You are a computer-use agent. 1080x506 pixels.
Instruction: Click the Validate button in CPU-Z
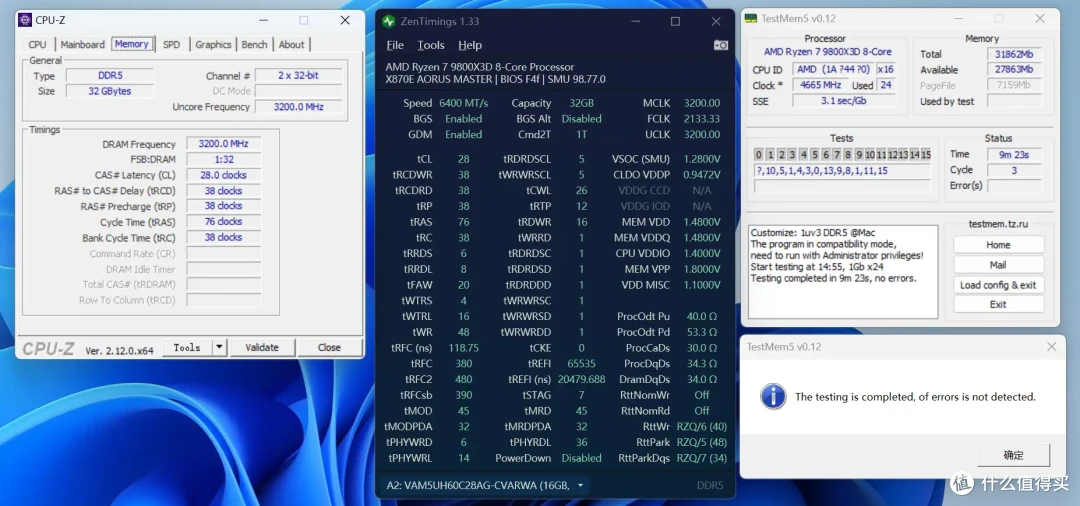[262, 348]
